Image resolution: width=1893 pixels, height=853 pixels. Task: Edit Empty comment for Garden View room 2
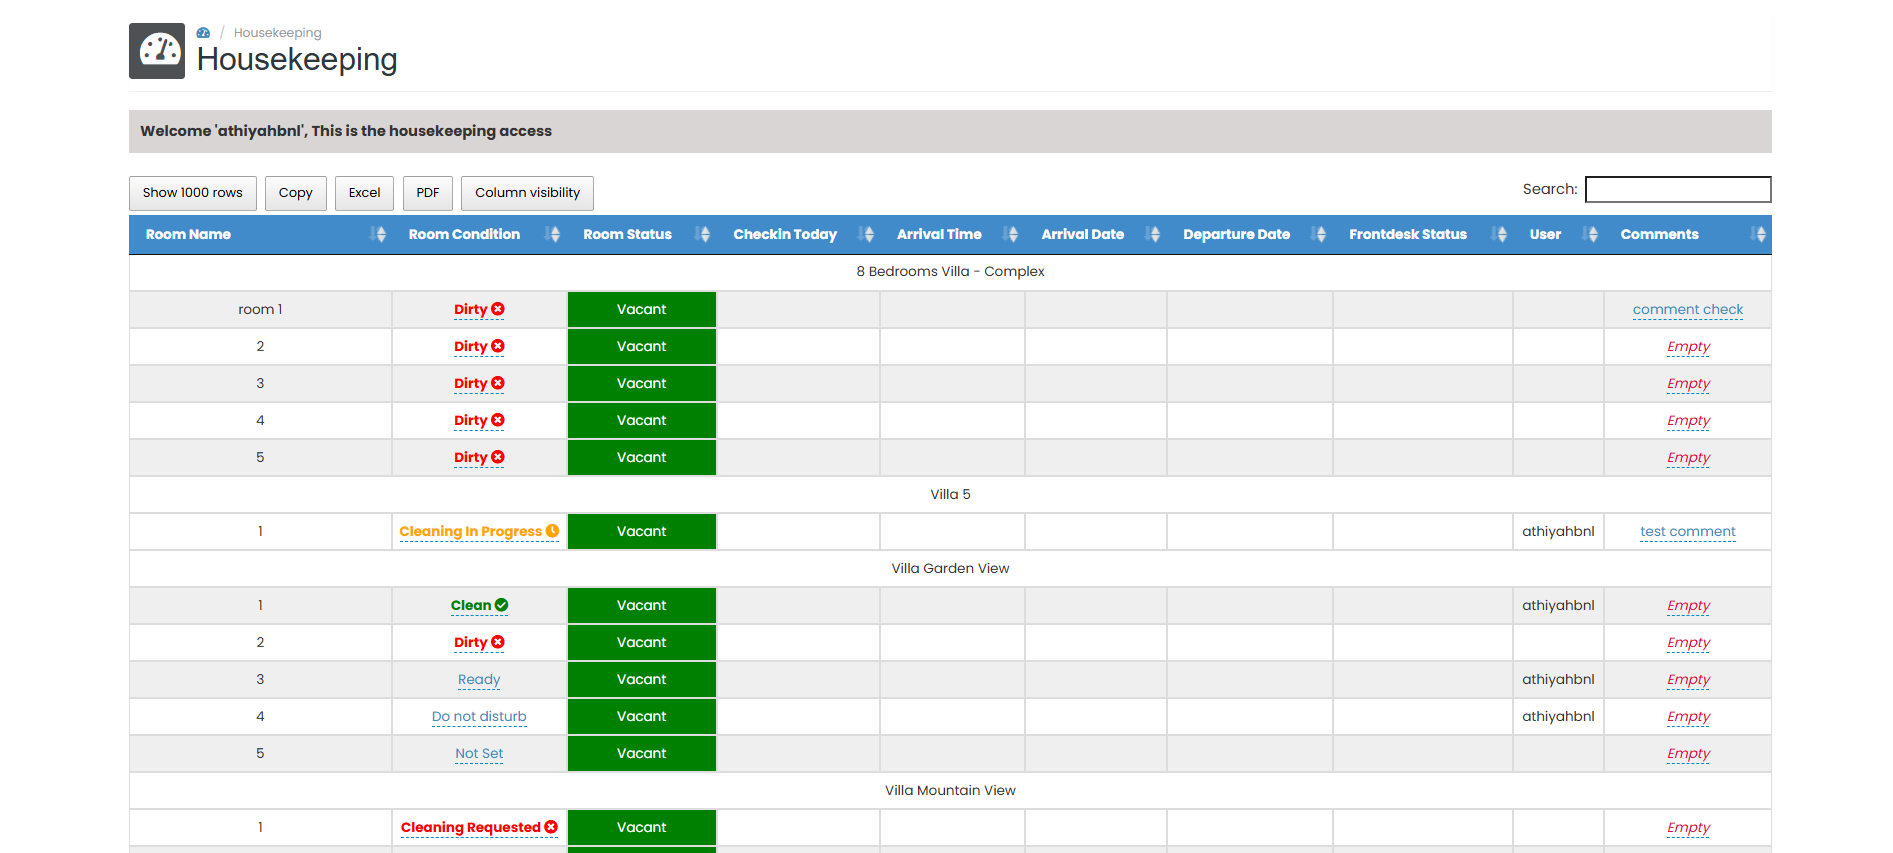point(1688,643)
